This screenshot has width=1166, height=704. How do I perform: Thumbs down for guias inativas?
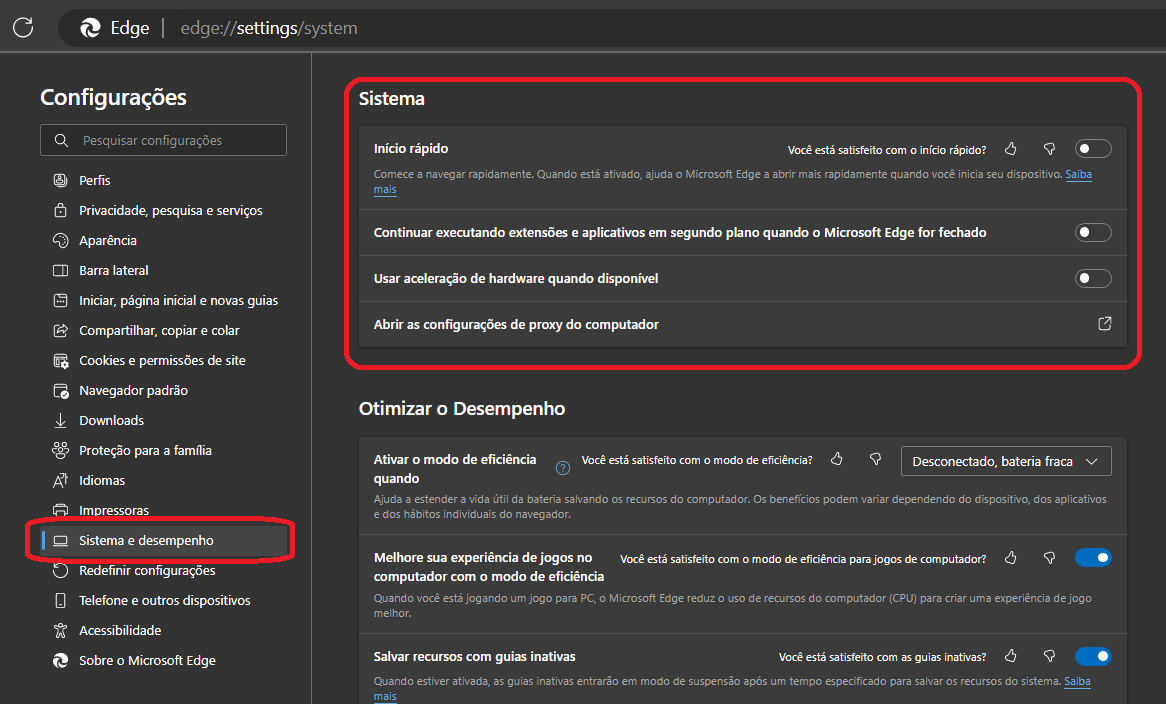[1049, 656]
